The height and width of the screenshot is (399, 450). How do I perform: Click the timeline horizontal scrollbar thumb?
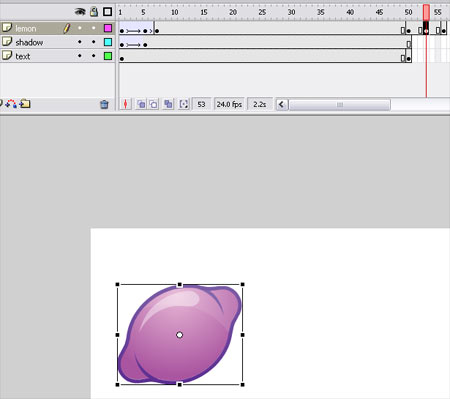click(x=339, y=105)
